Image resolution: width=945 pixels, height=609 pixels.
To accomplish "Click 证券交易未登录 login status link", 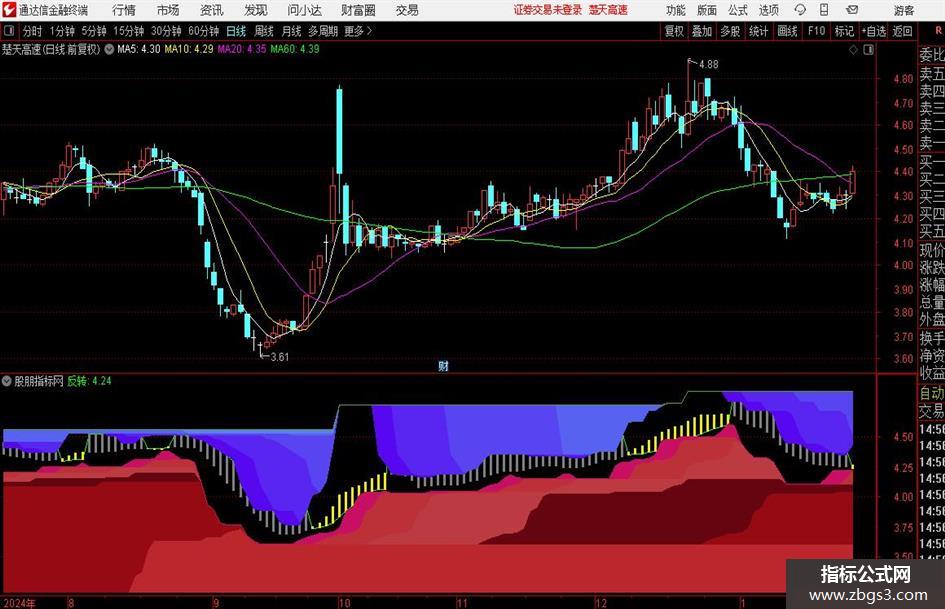I will pyautogui.click(x=548, y=10).
